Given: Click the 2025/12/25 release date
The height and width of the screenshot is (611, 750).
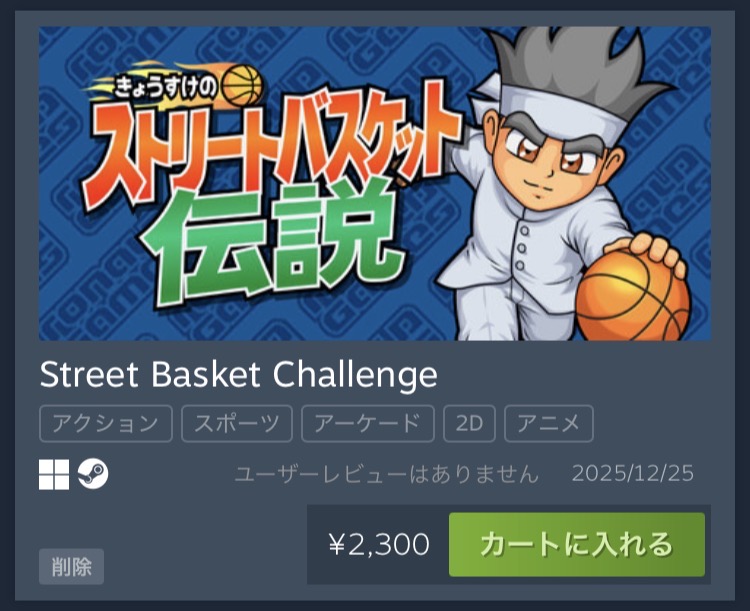Looking at the screenshot, I should pyautogui.click(x=632, y=474).
